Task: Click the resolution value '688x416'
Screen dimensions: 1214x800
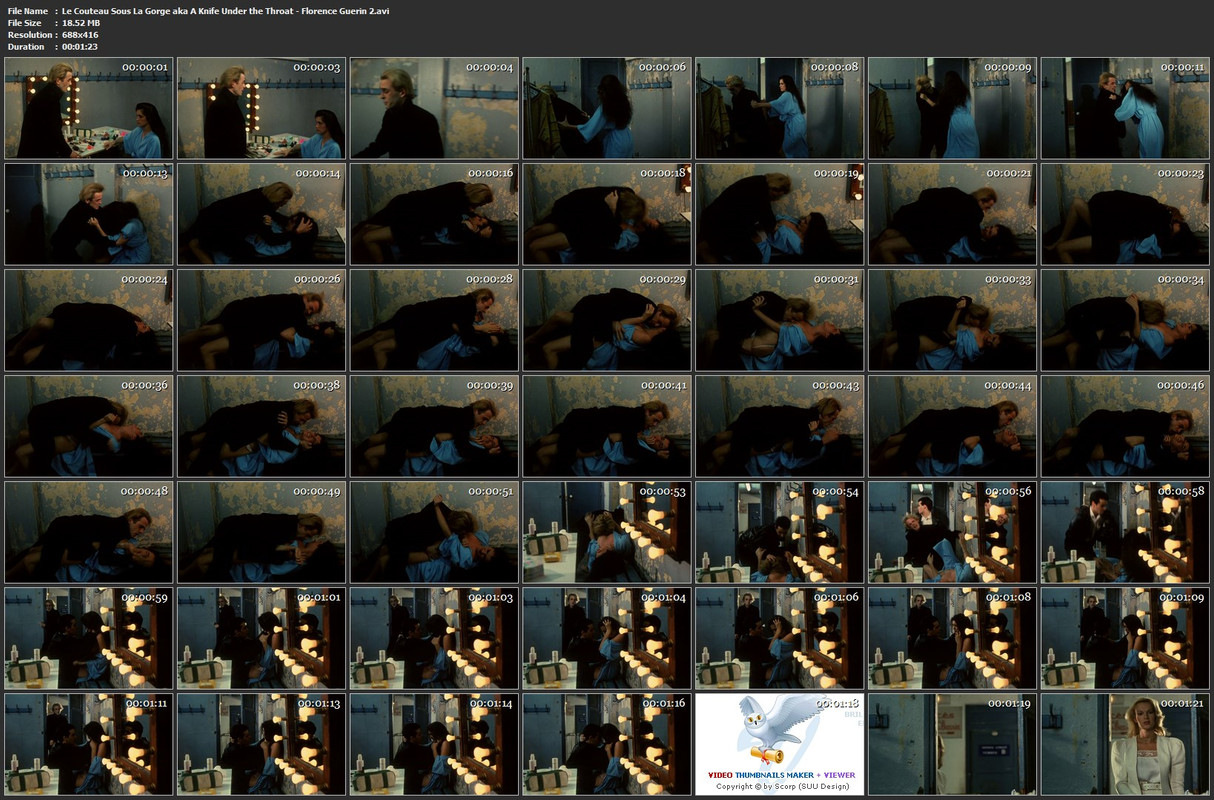Action: pyautogui.click(x=80, y=34)
